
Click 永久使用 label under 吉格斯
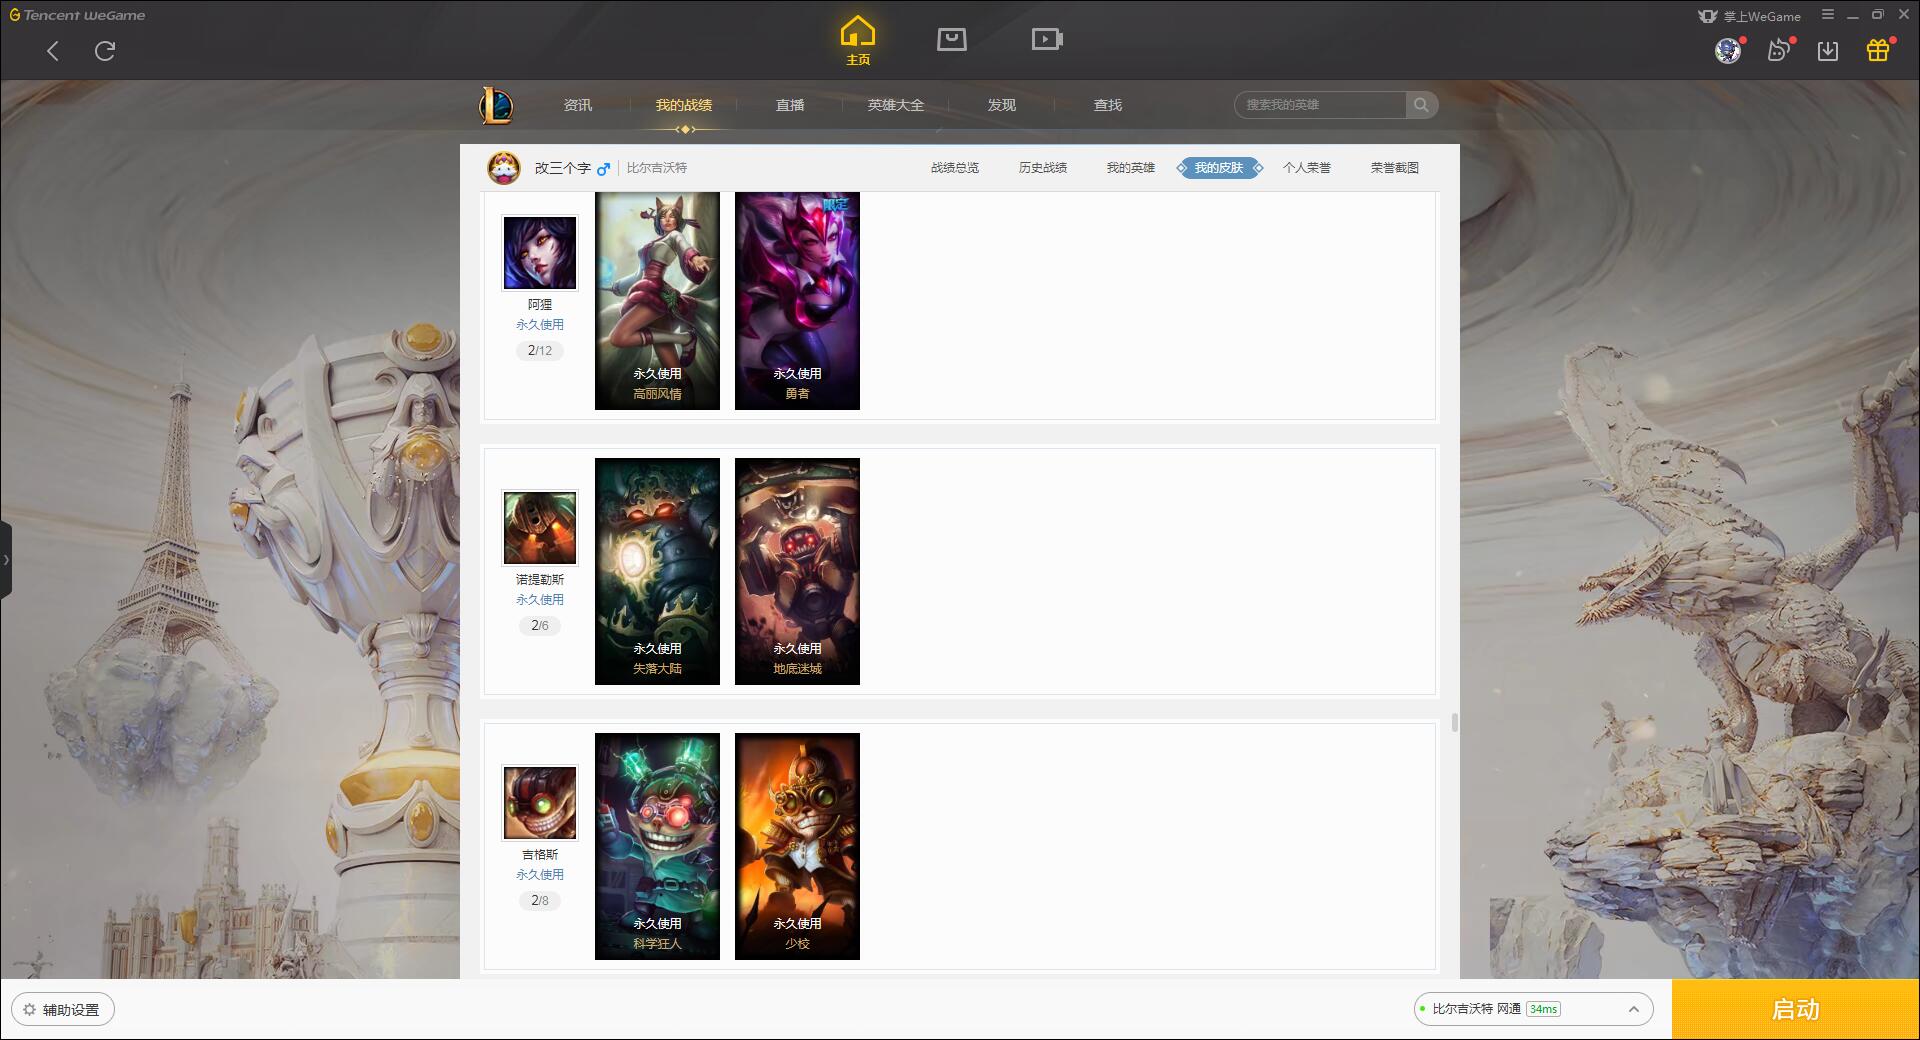pyautogui.click(x=540, y=875)
